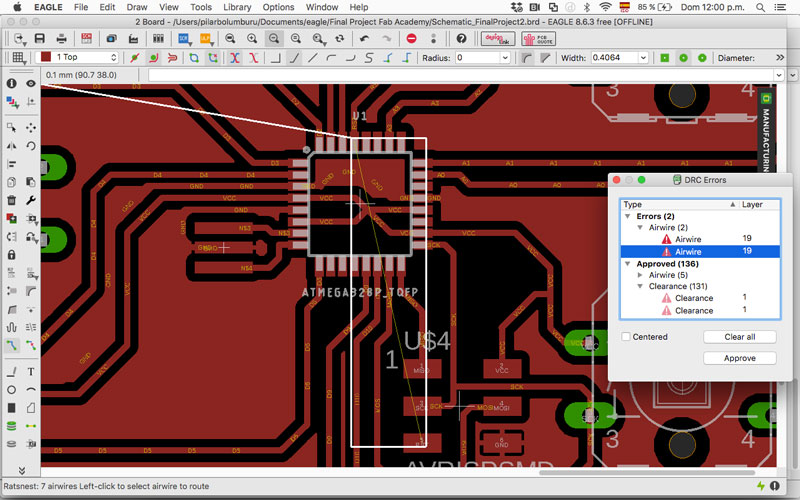Expand the Airwire (5) approved group

click(x=640, y=275)
